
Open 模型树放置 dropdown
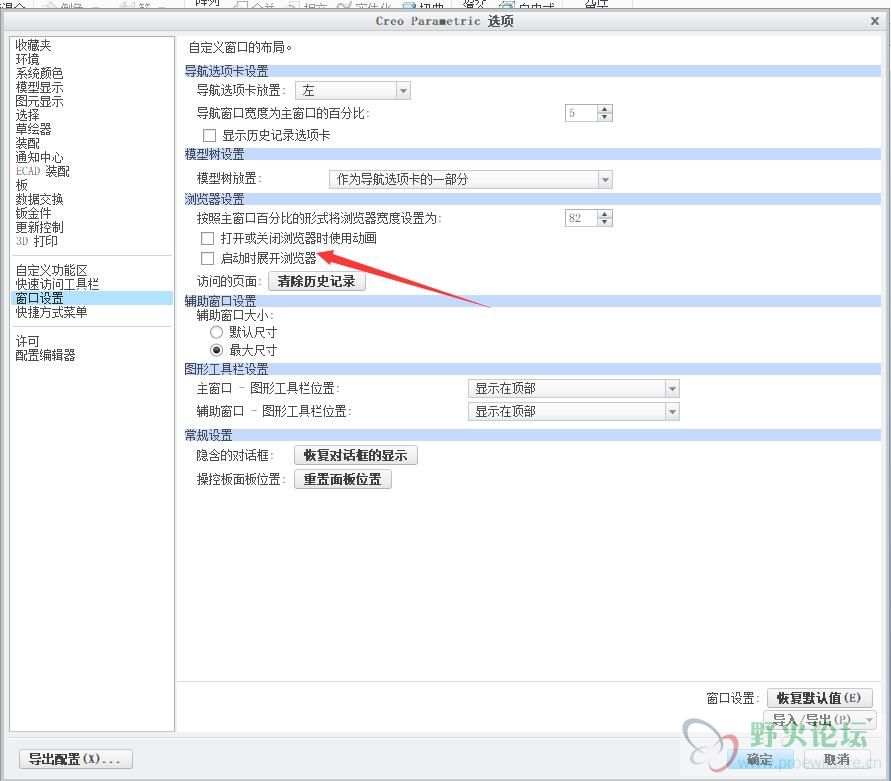pos(471,180)
